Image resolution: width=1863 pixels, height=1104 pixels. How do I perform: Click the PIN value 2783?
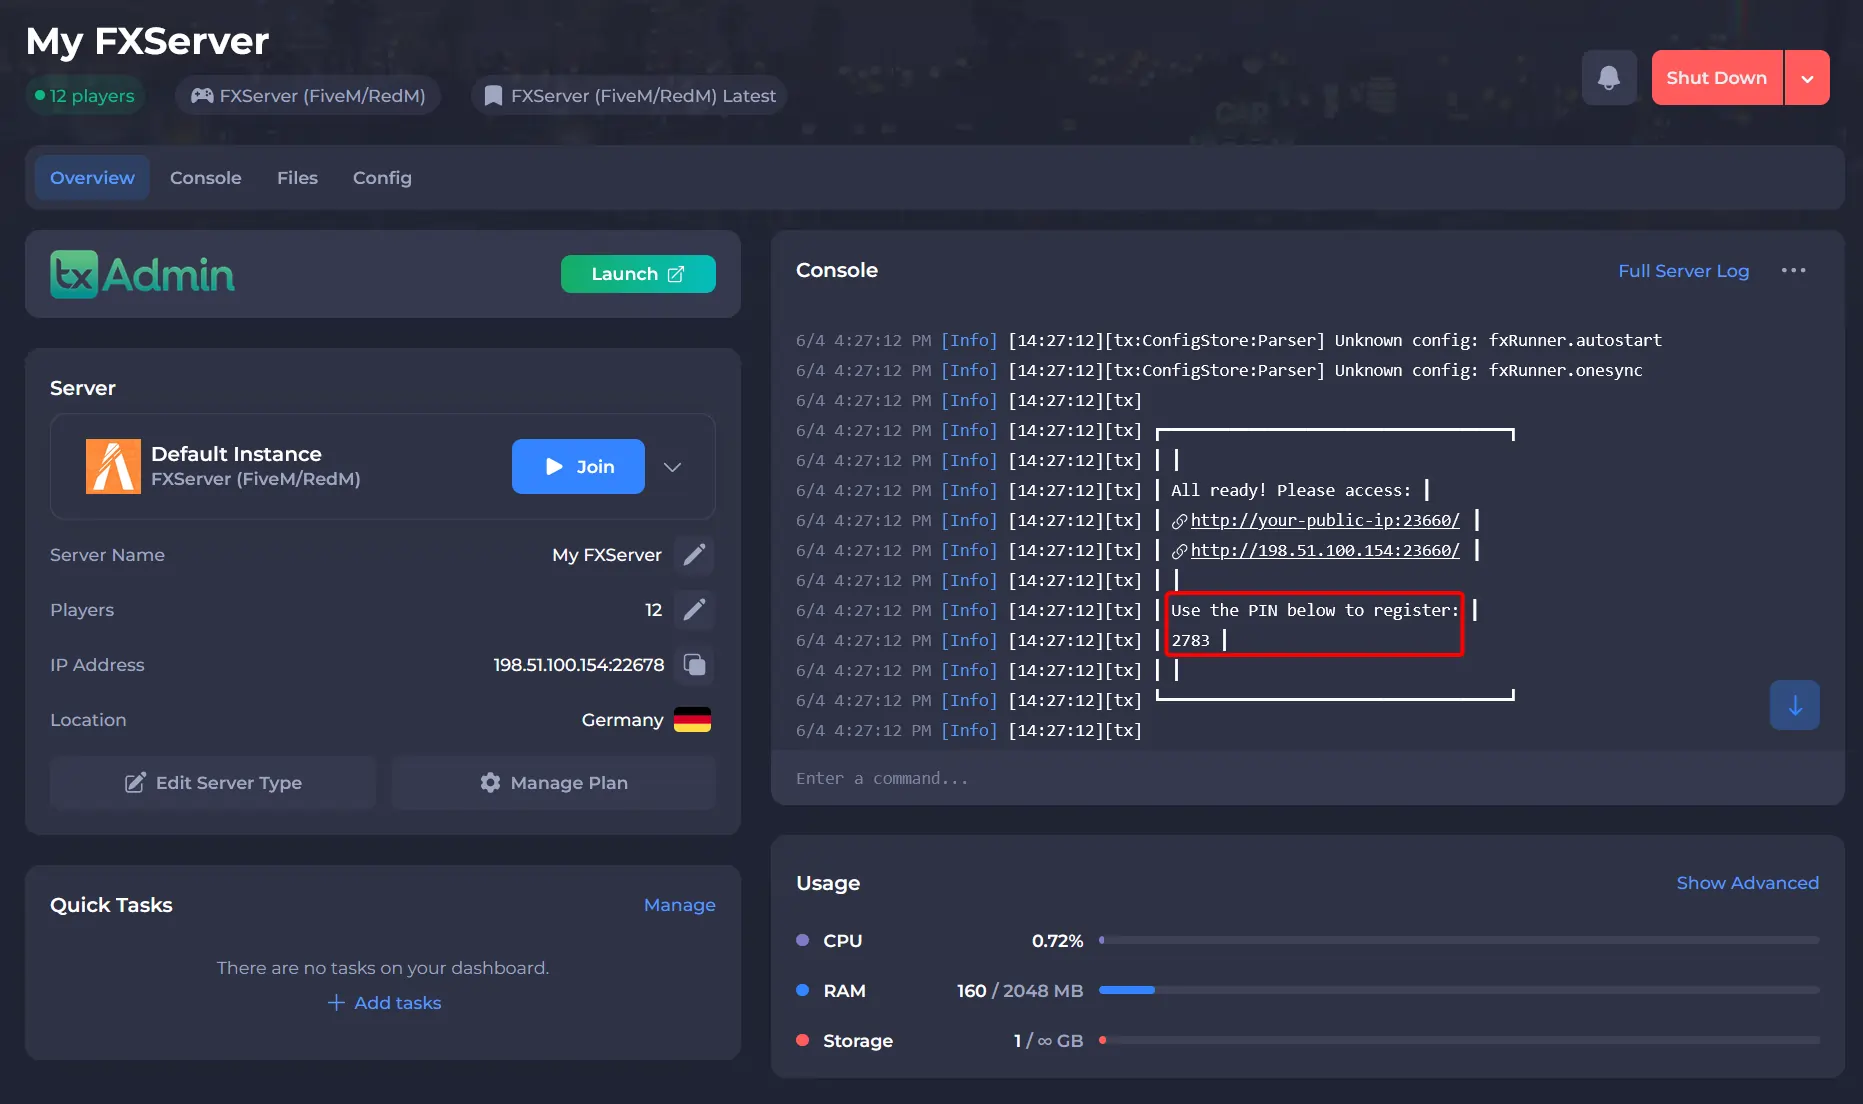(1190, 640)
